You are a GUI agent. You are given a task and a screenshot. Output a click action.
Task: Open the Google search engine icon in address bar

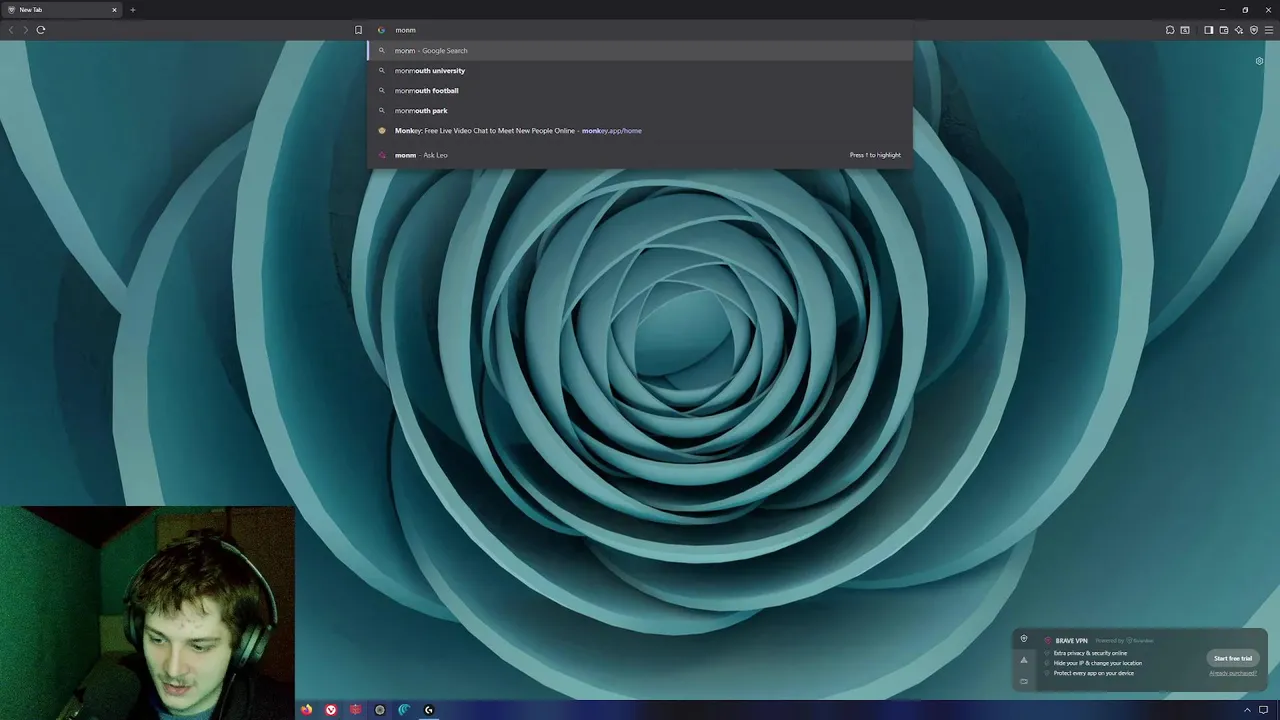point(381,30)
